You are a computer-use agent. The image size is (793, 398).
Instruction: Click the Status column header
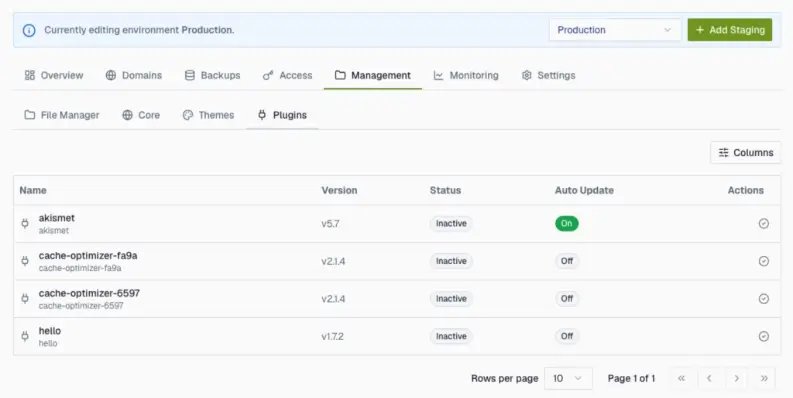(x=445, y=190)
